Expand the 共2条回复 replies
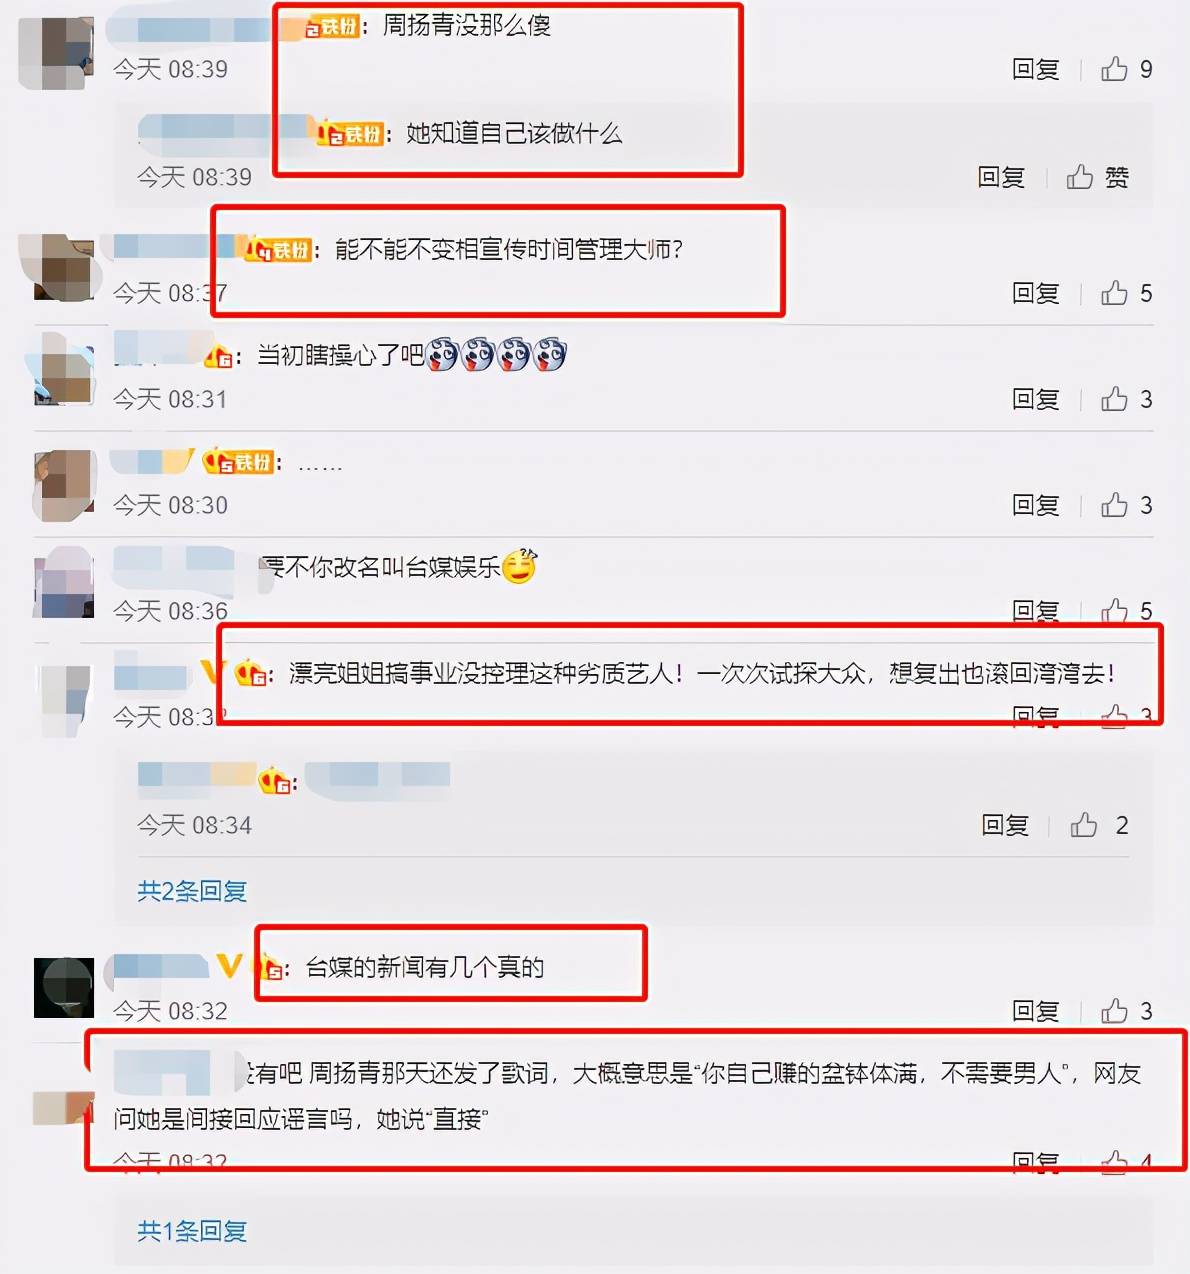 (192, 890)
